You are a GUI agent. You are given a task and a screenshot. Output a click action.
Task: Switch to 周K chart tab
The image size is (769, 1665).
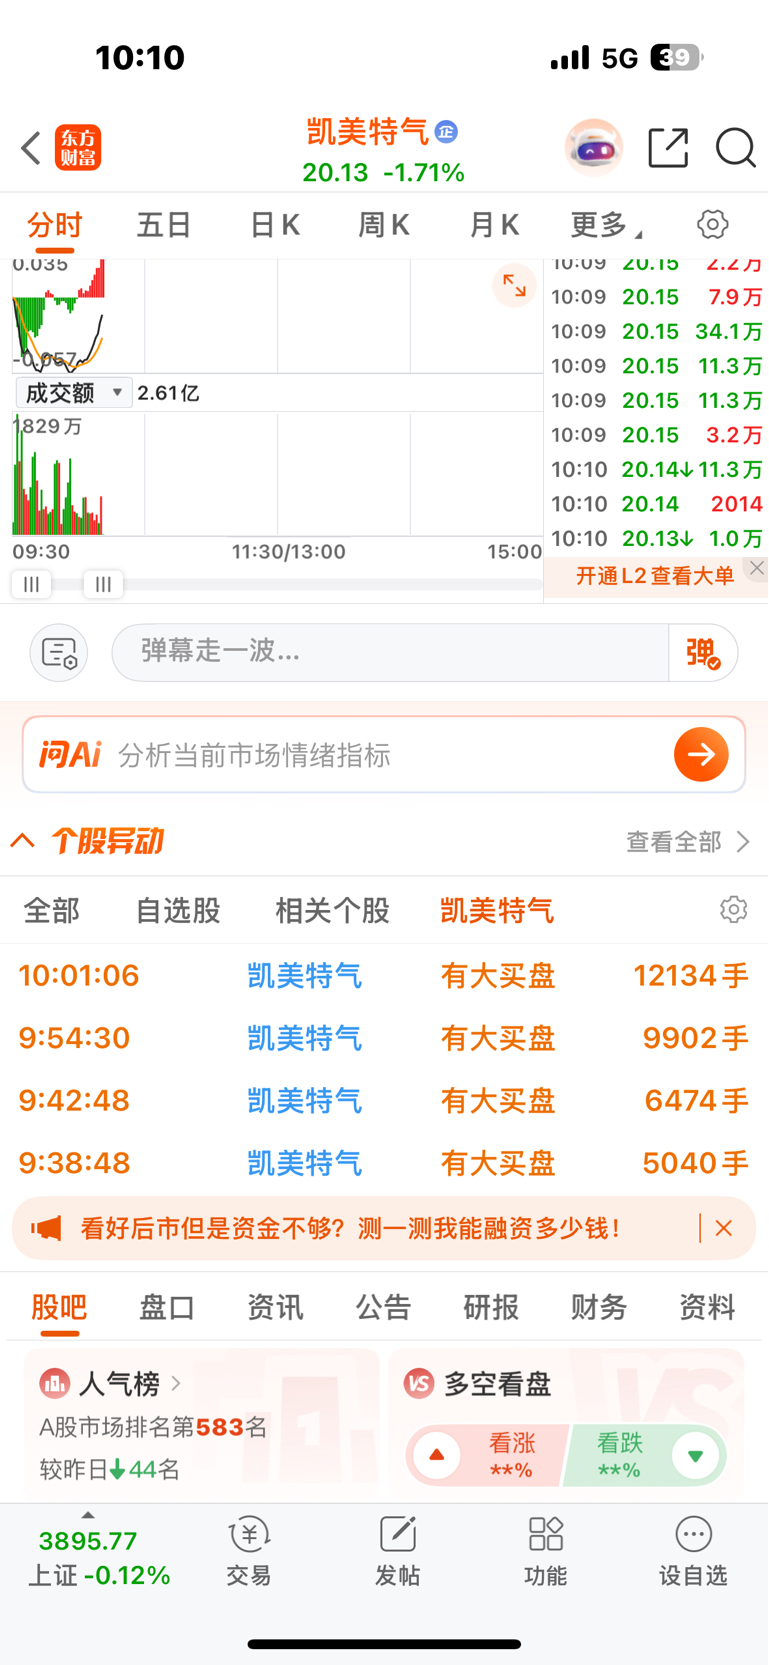coord(384,225)
